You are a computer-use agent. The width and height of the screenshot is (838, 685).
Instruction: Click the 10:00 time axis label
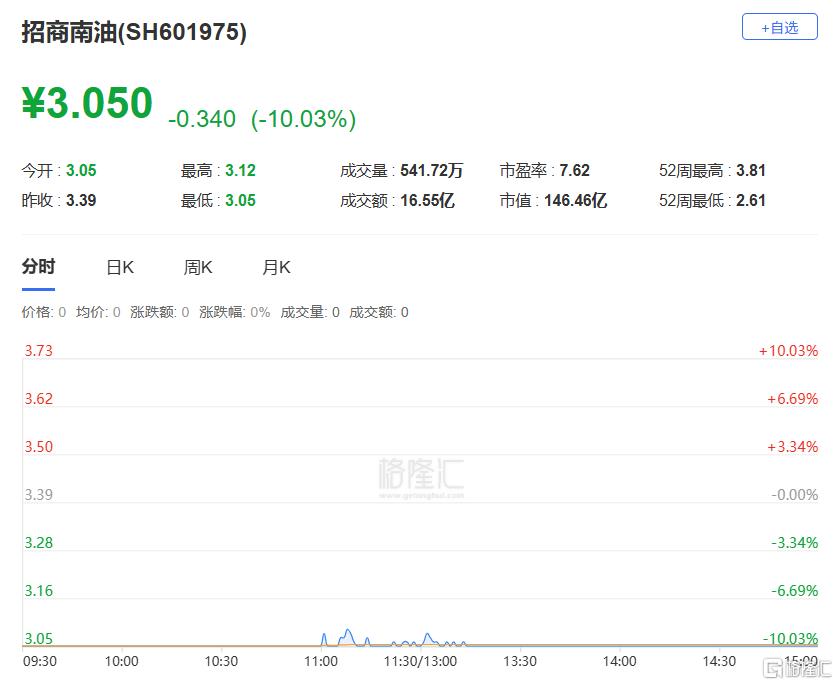point(121,661)
